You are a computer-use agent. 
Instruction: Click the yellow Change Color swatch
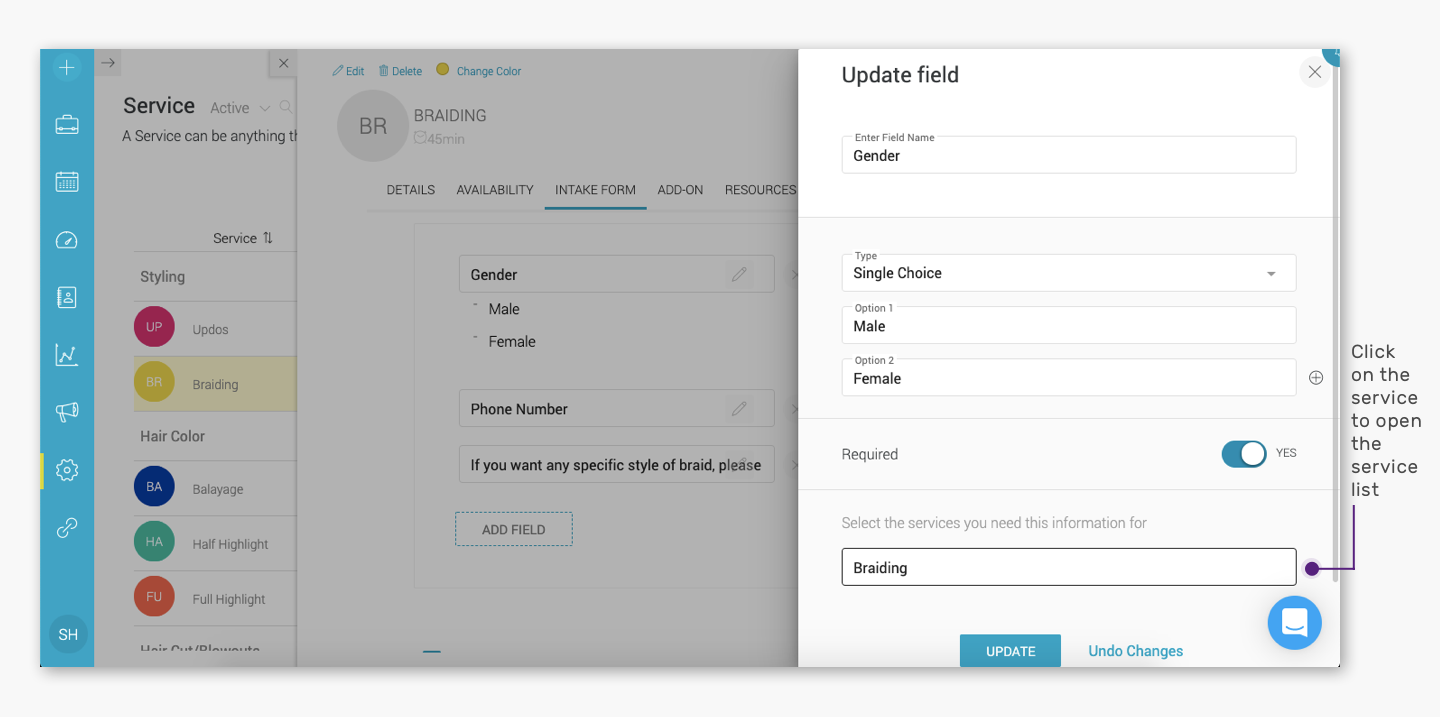443,69
